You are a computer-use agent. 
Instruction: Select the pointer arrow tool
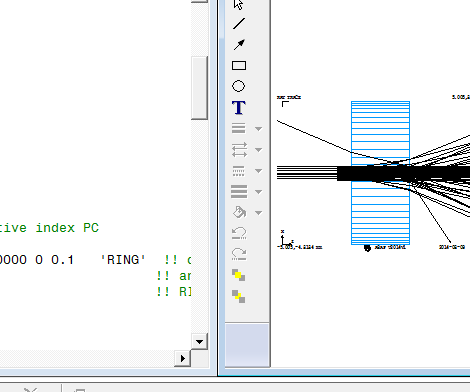tap(239, 5)
